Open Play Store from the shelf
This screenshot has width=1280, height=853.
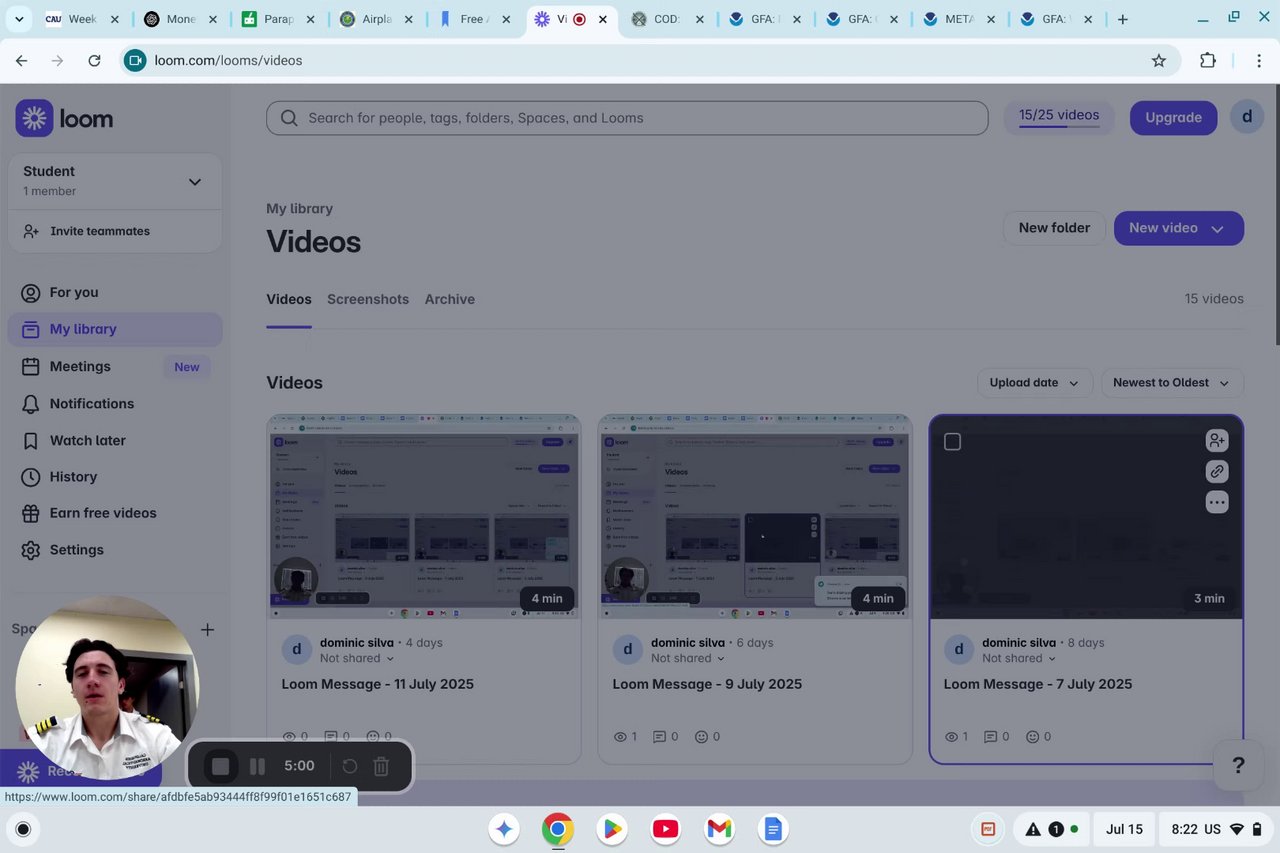[611, 829]
